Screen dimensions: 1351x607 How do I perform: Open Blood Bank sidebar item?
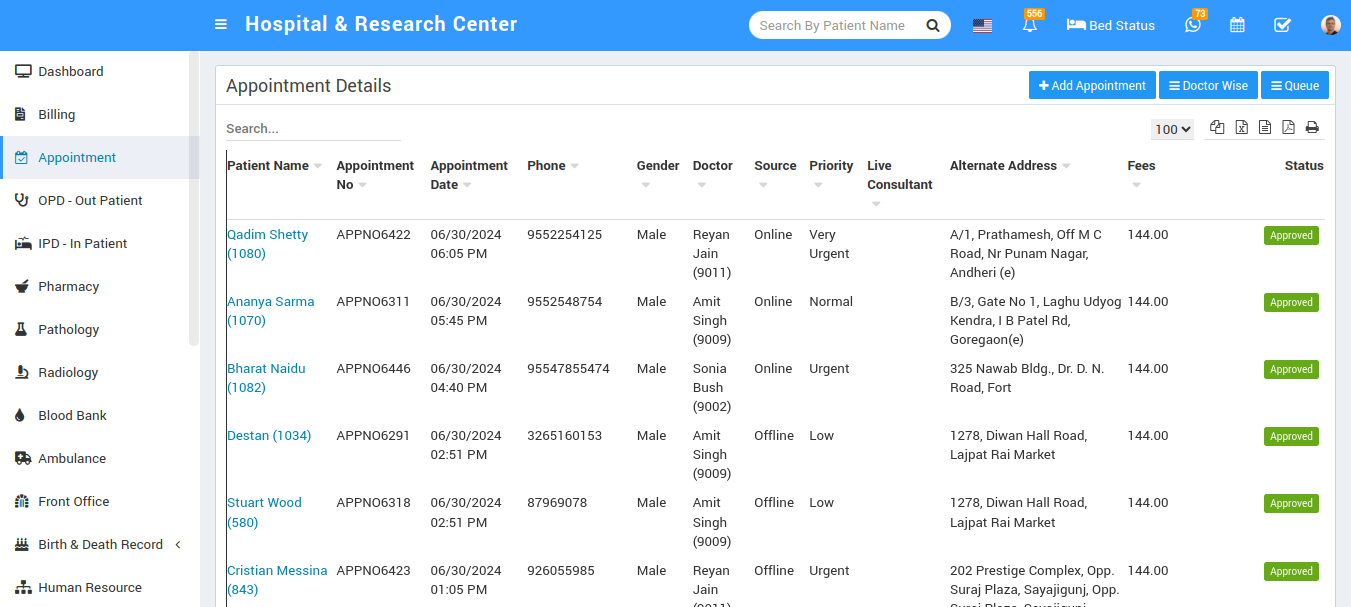coord(72,416)
